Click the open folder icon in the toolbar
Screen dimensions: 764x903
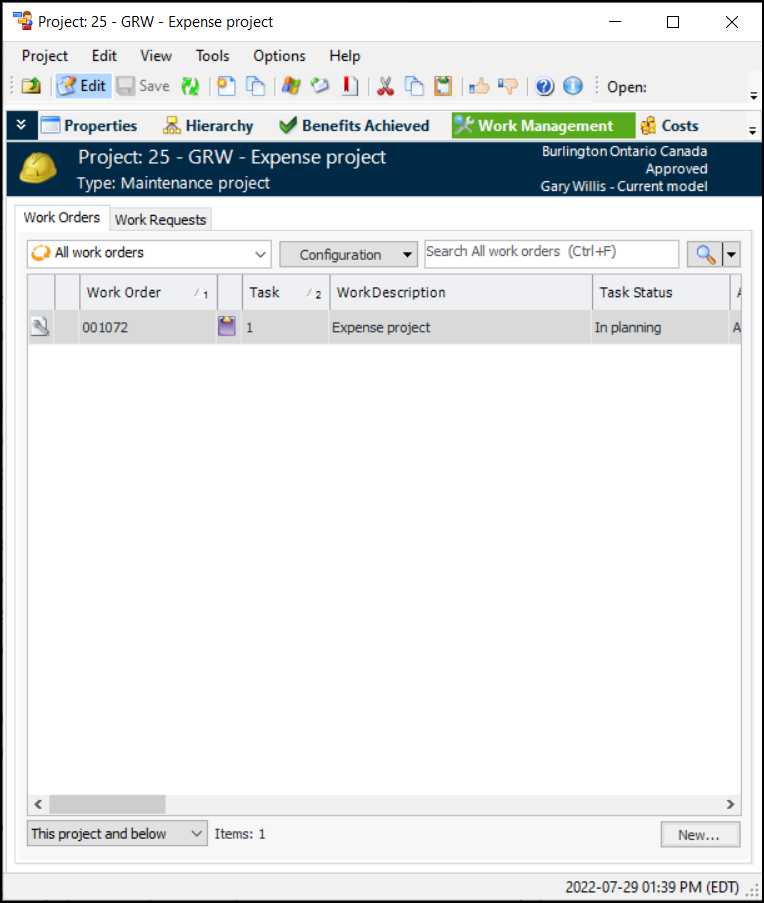[31, 86]
